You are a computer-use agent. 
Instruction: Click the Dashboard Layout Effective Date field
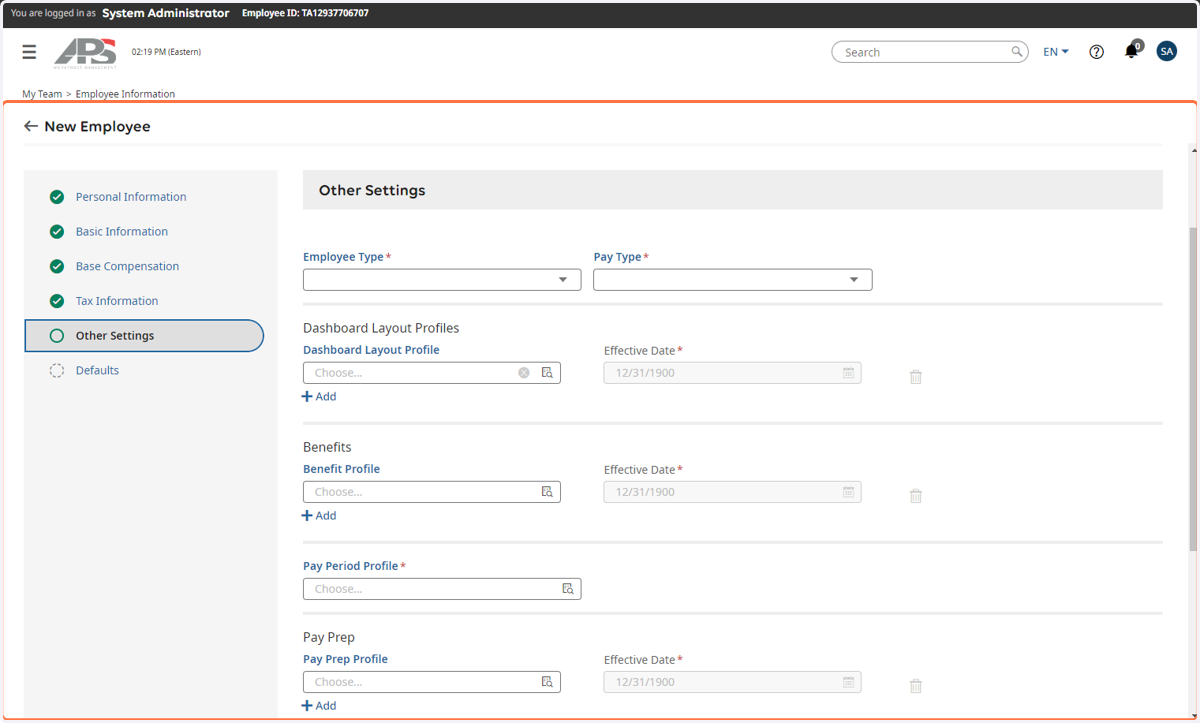[x=732, y=373]
